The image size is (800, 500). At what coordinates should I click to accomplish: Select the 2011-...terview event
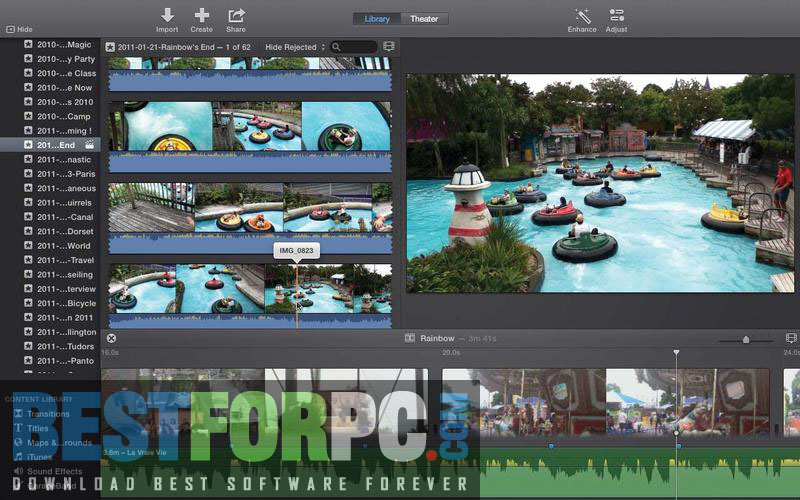(x=66, y=289)
